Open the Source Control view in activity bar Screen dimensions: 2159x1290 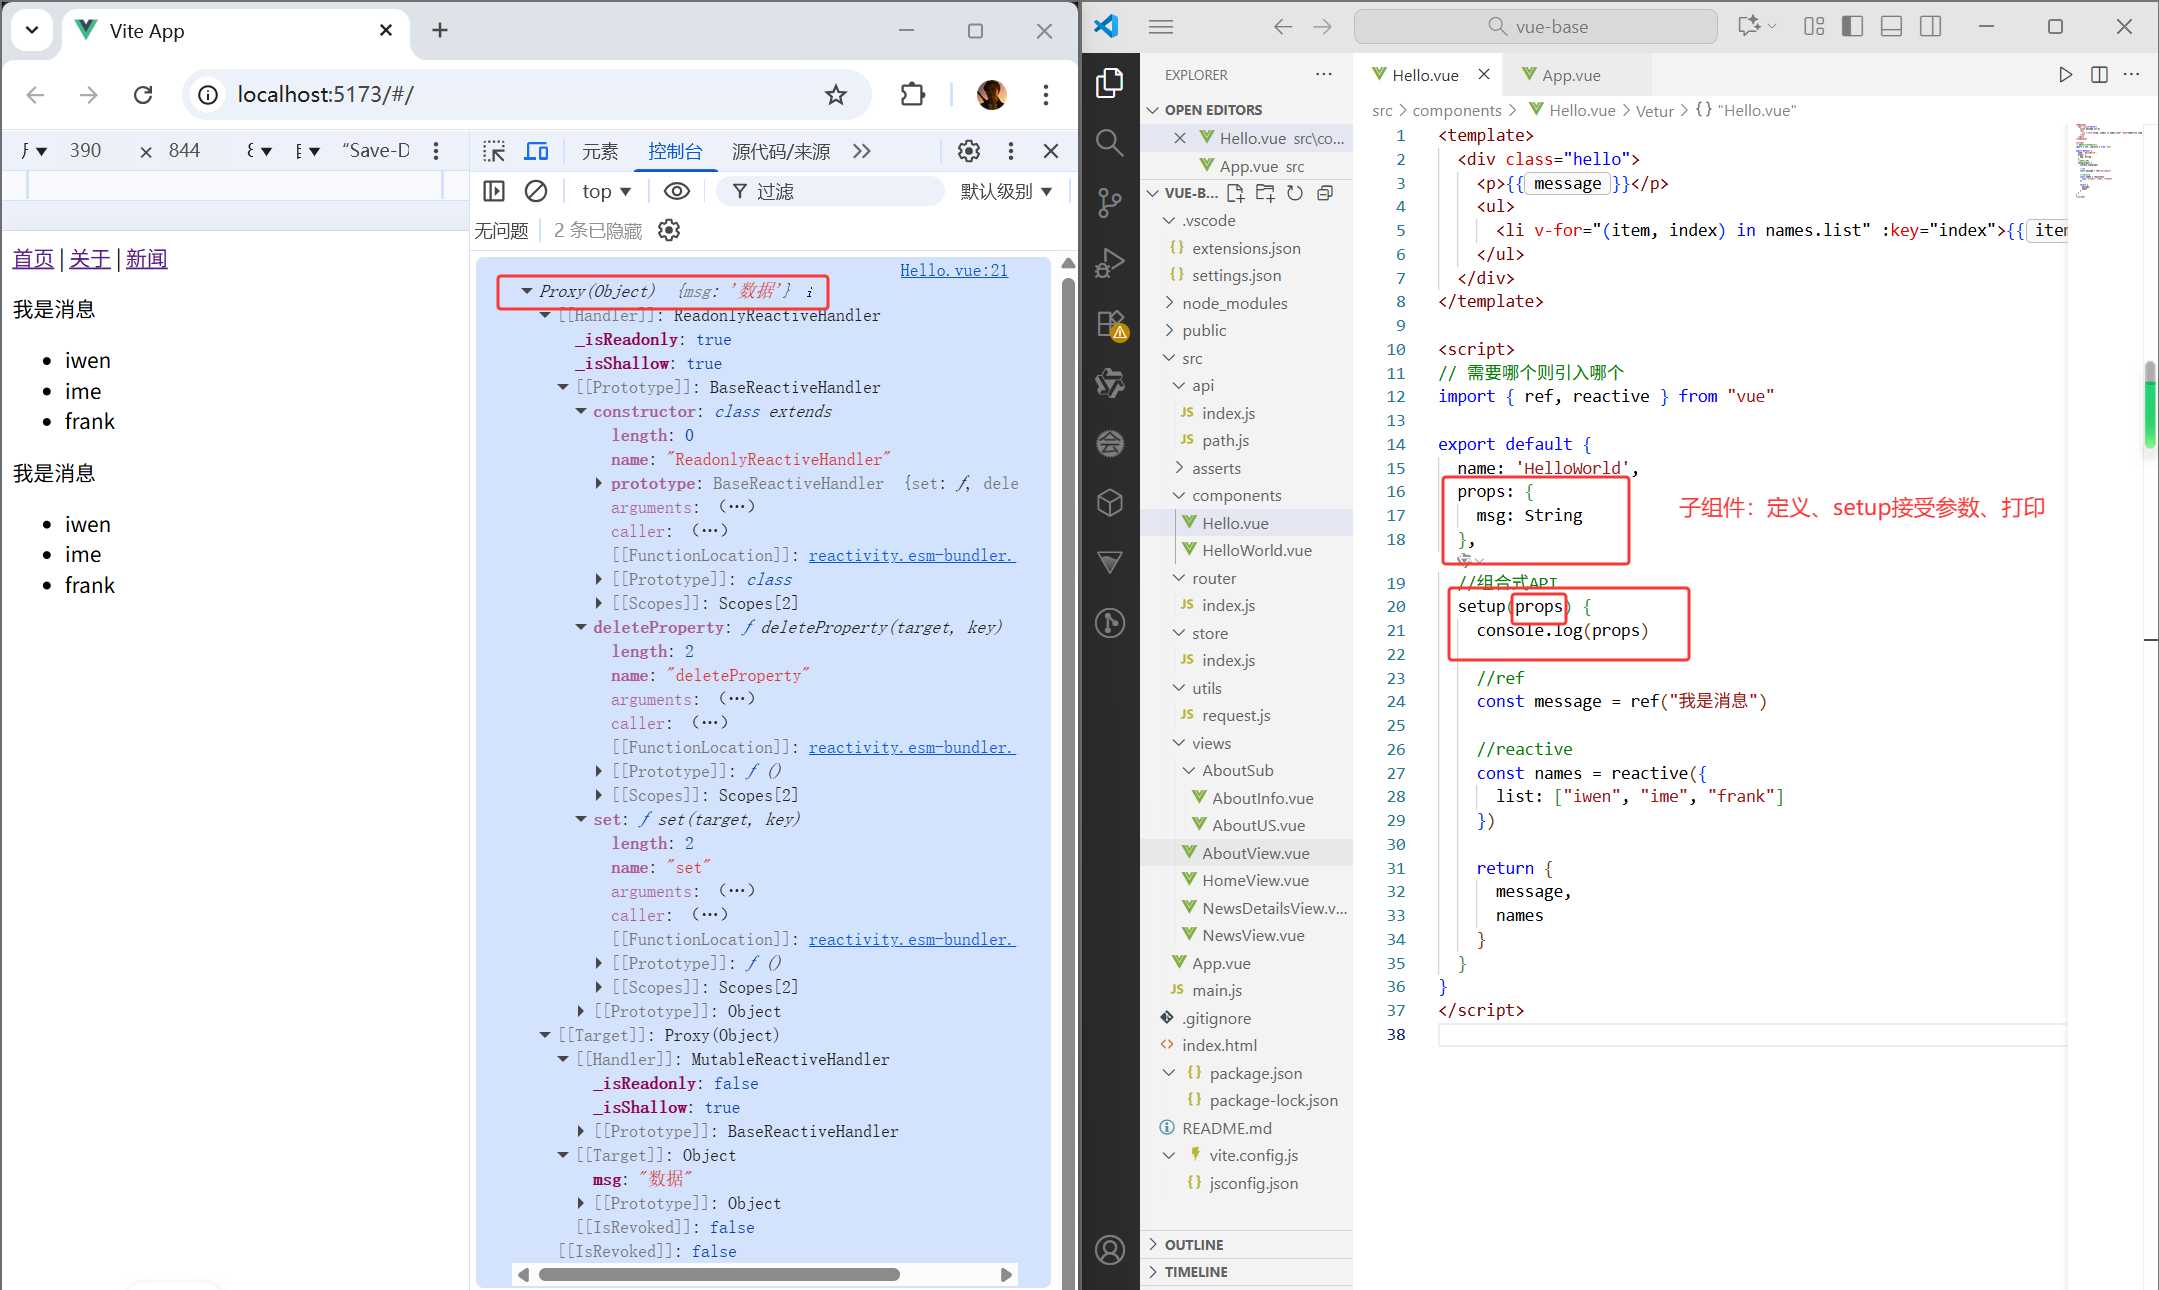coord(1109,202)
